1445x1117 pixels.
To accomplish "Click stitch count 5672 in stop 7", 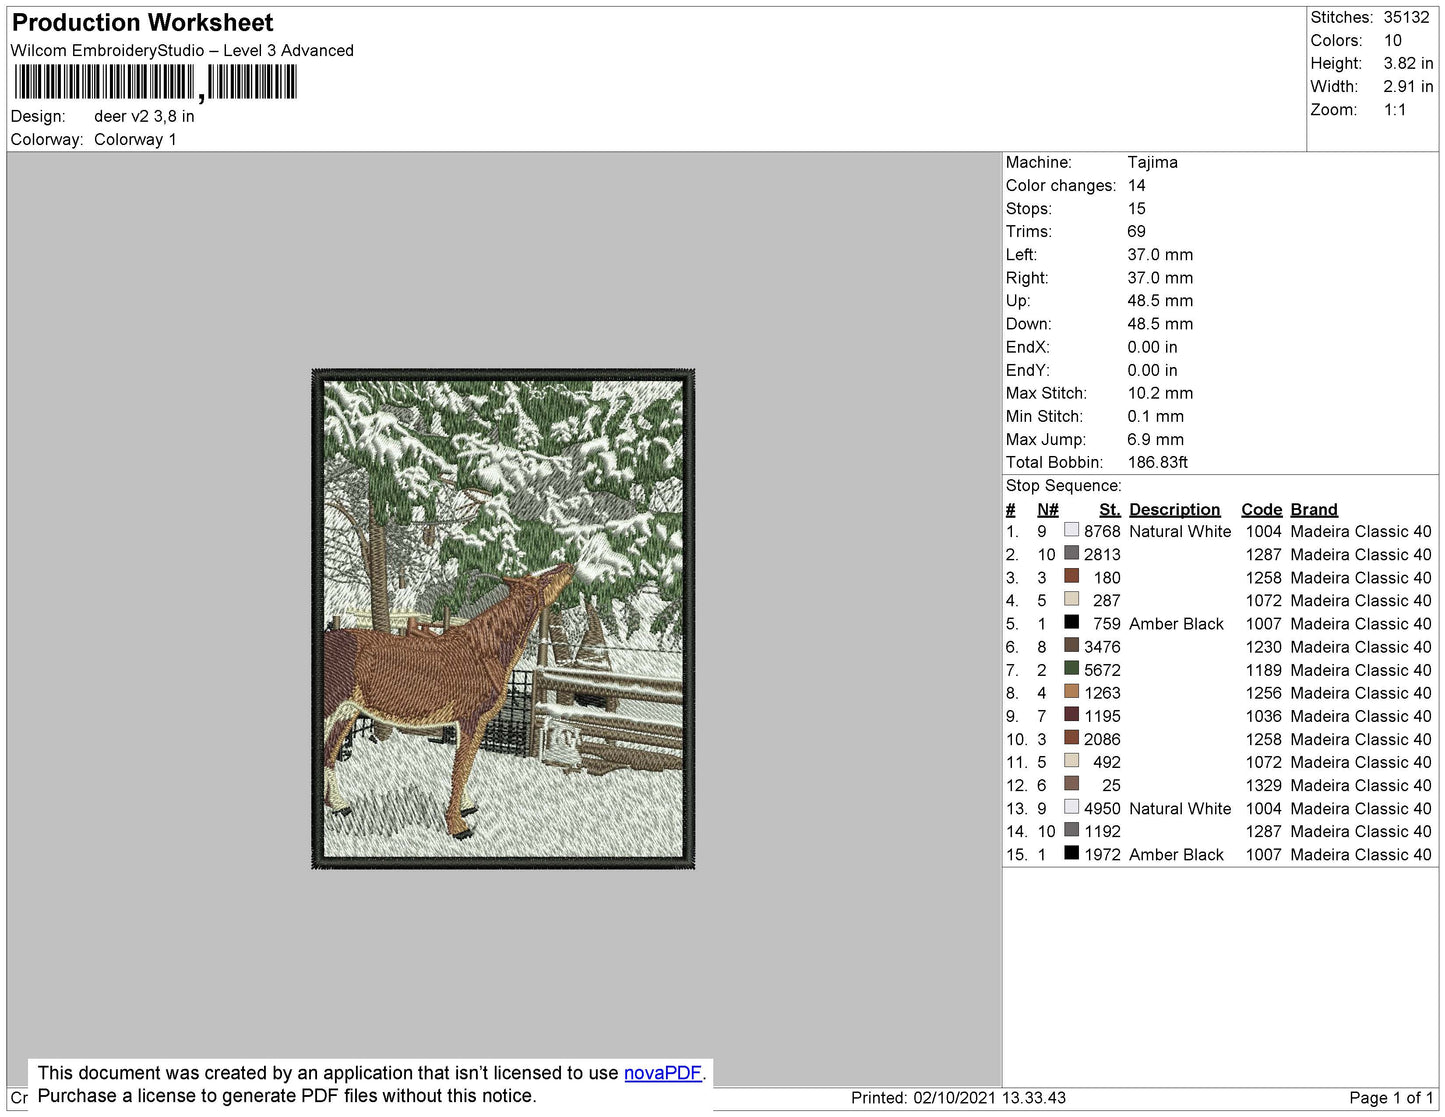I will coord(1102,670).
